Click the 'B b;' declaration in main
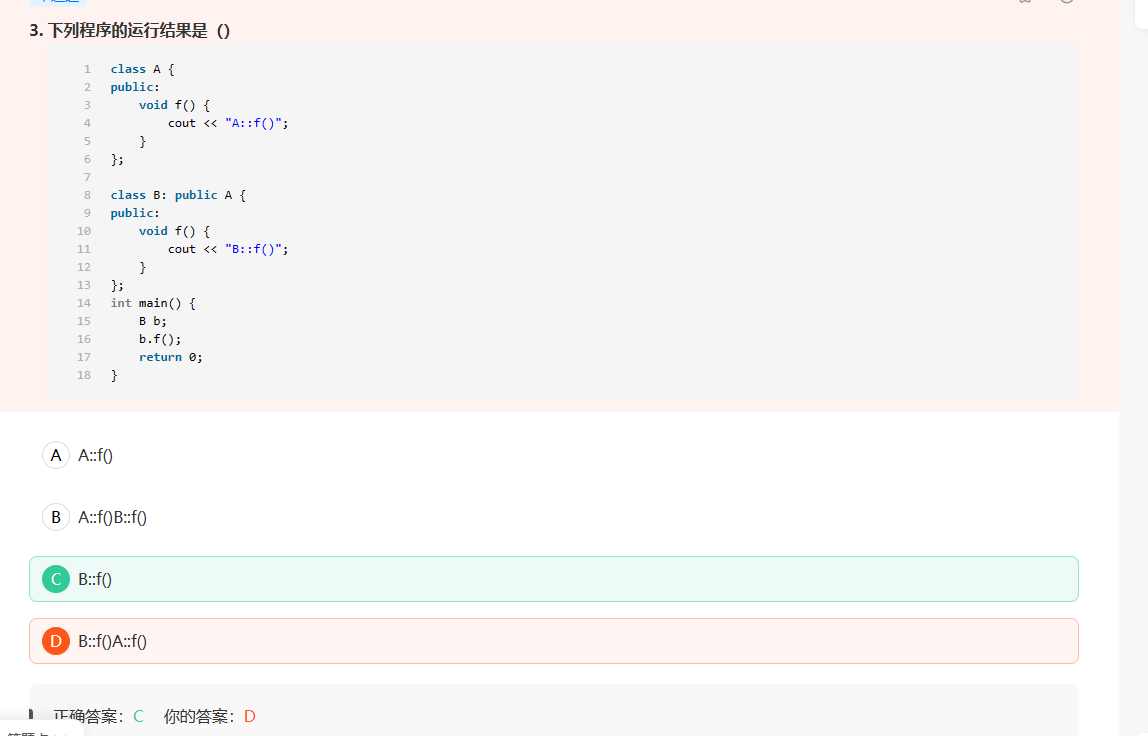Image resolution: width=1148 pixels, height=736 pixels. 153,321
